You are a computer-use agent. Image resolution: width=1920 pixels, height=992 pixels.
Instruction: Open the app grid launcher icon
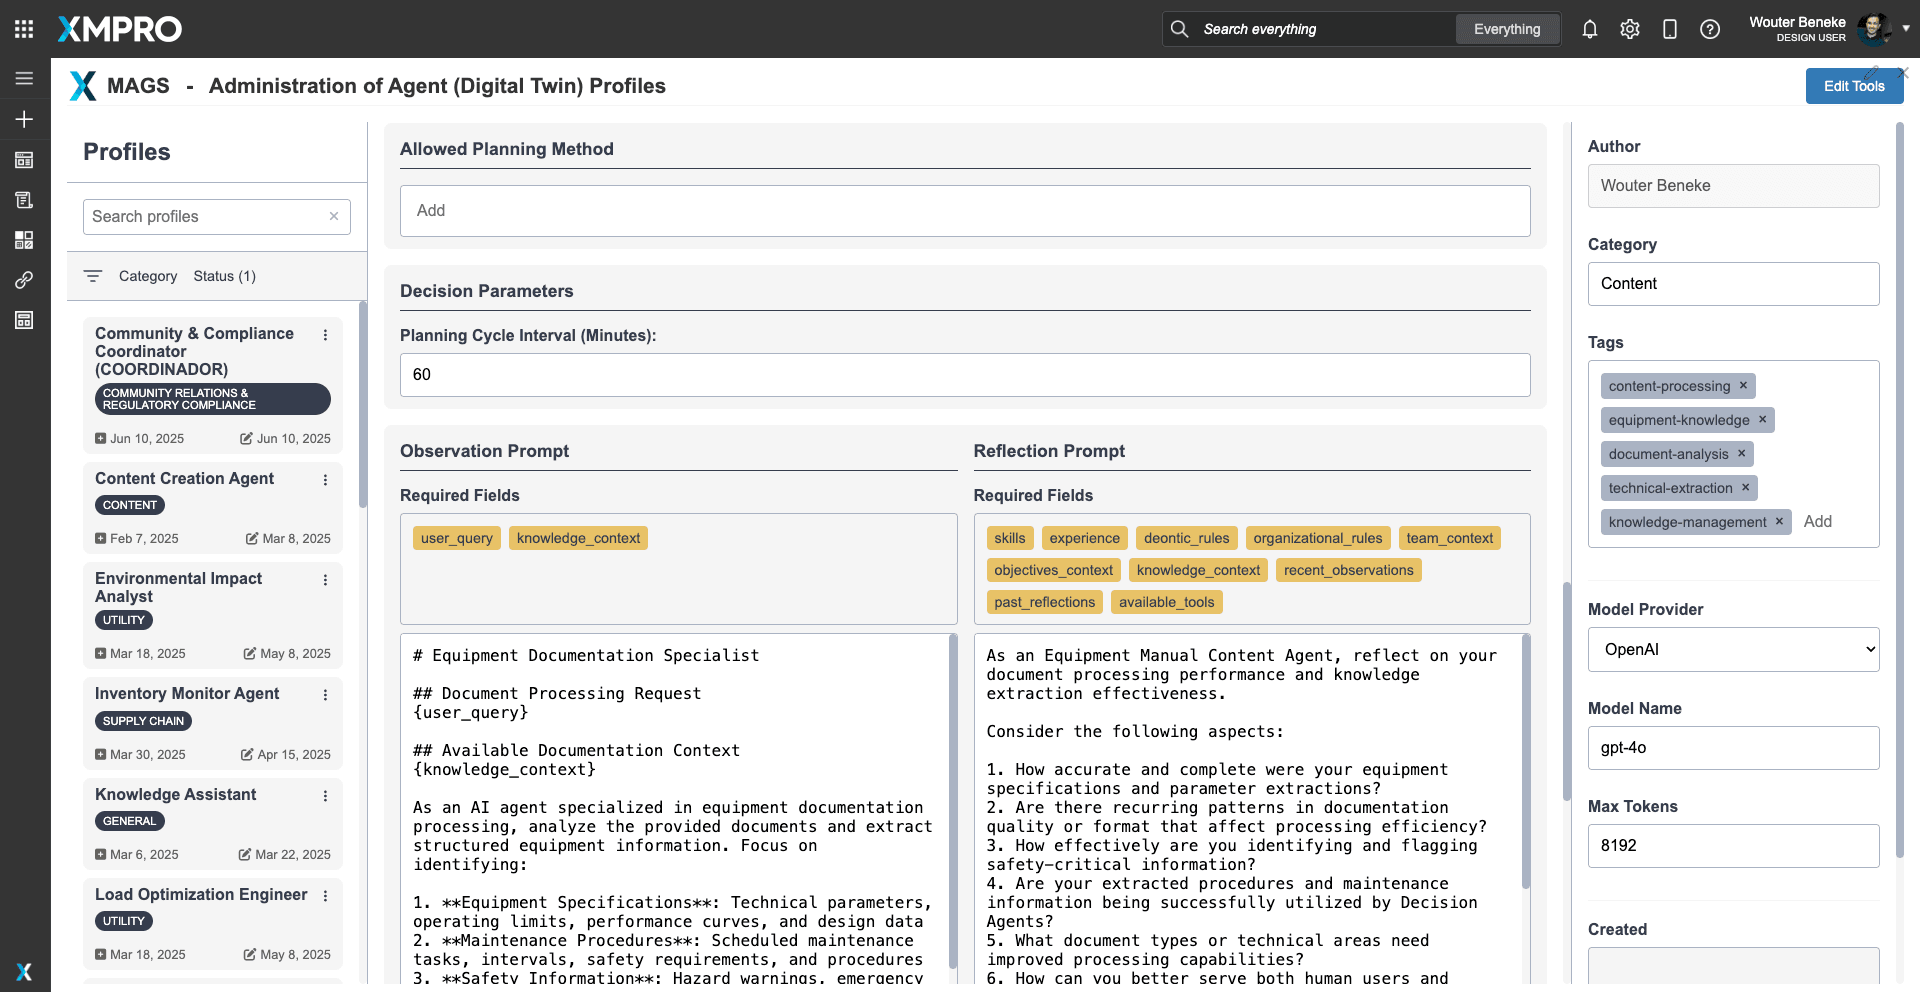coord(24,29)
